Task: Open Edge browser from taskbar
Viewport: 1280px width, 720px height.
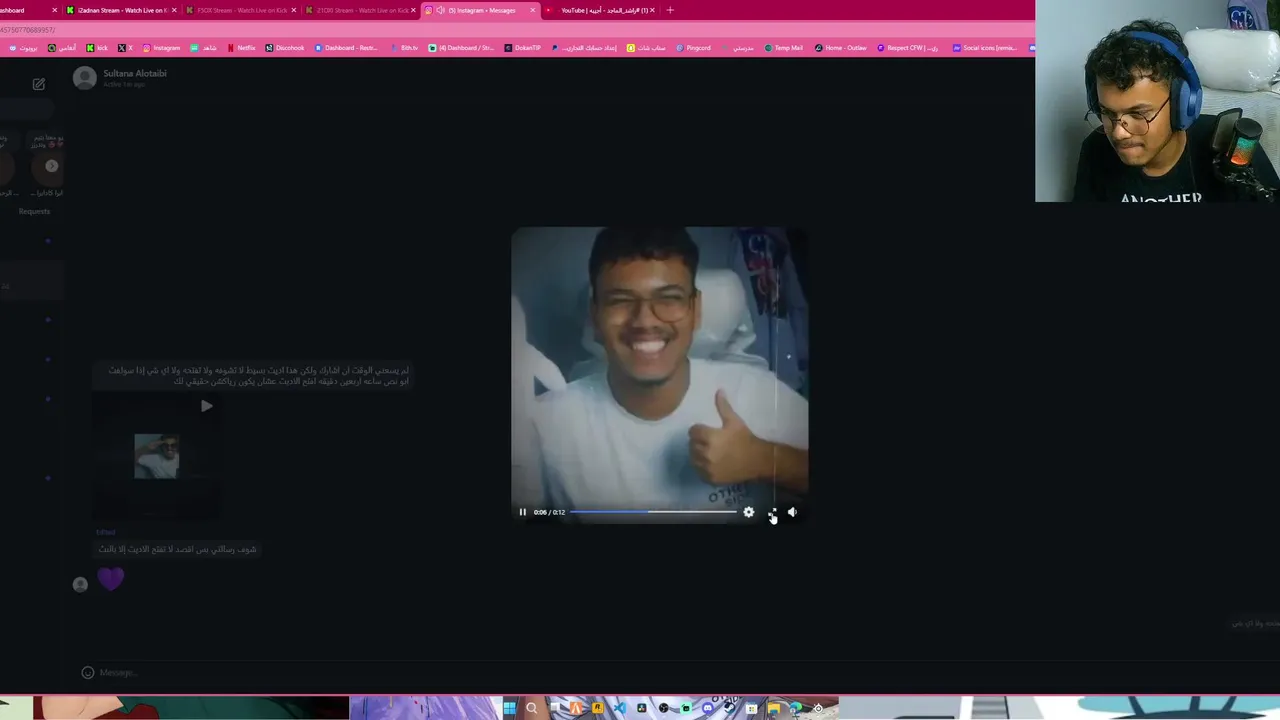Action: pos(795,708)
